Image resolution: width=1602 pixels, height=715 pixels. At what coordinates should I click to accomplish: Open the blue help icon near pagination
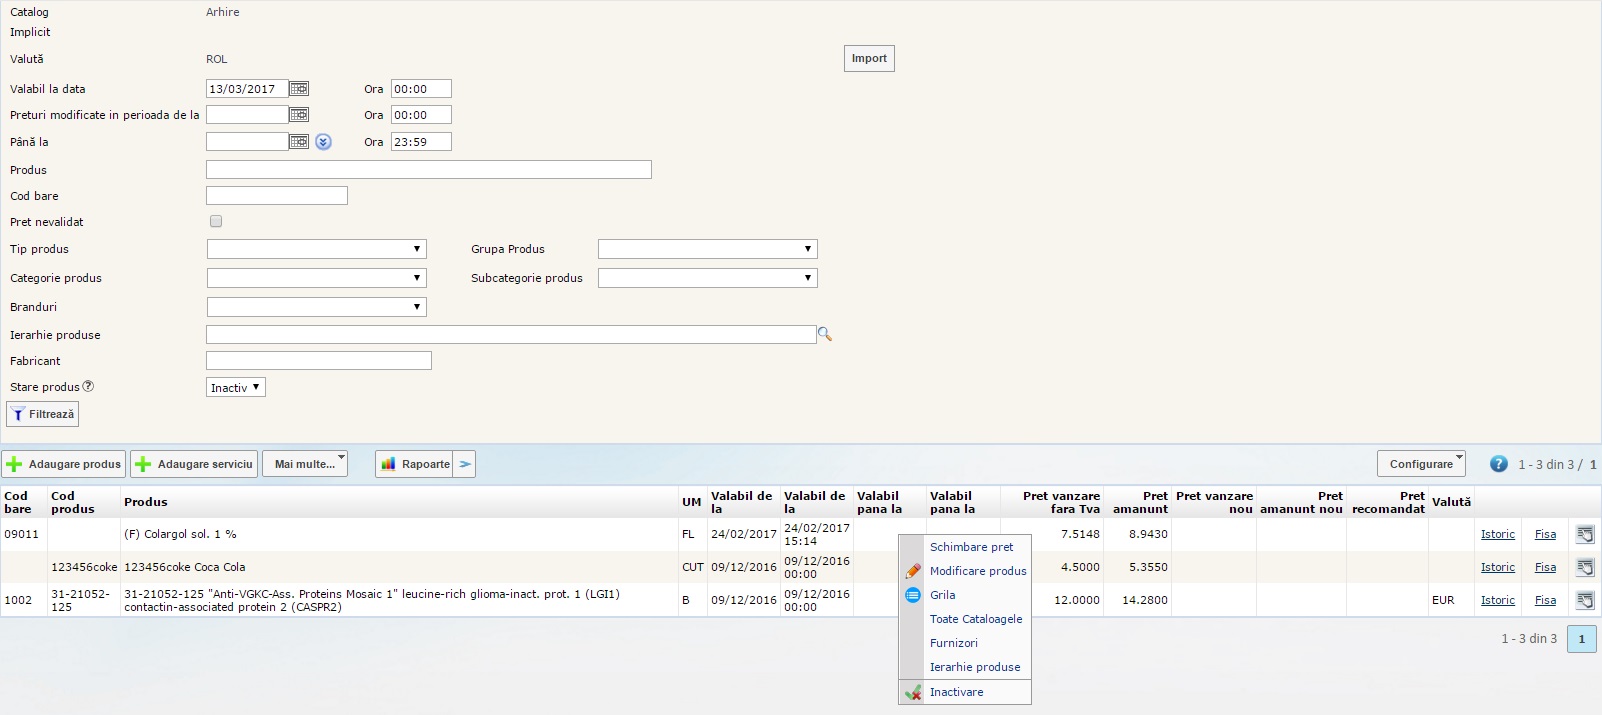pos(1498,464)
